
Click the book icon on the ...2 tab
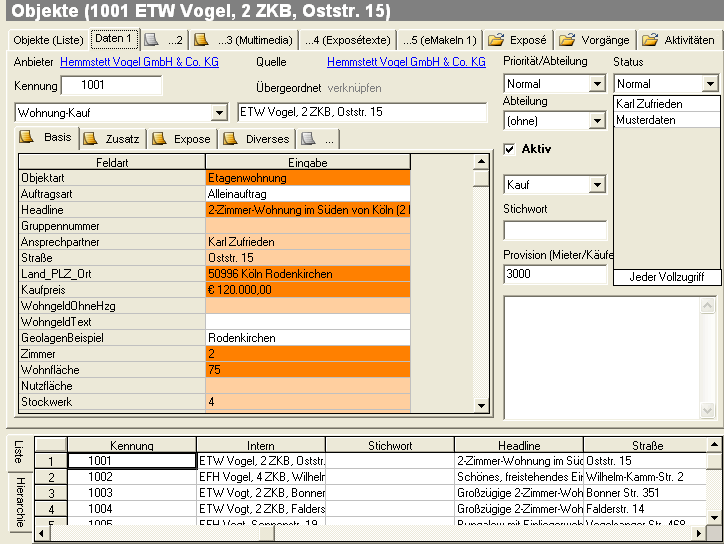coord(151,40)
